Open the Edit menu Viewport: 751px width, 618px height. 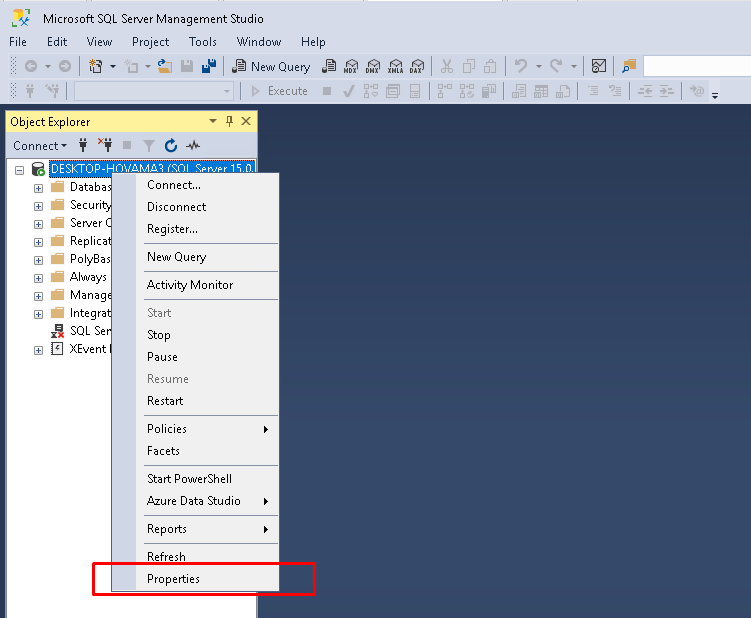click(57, 42)
